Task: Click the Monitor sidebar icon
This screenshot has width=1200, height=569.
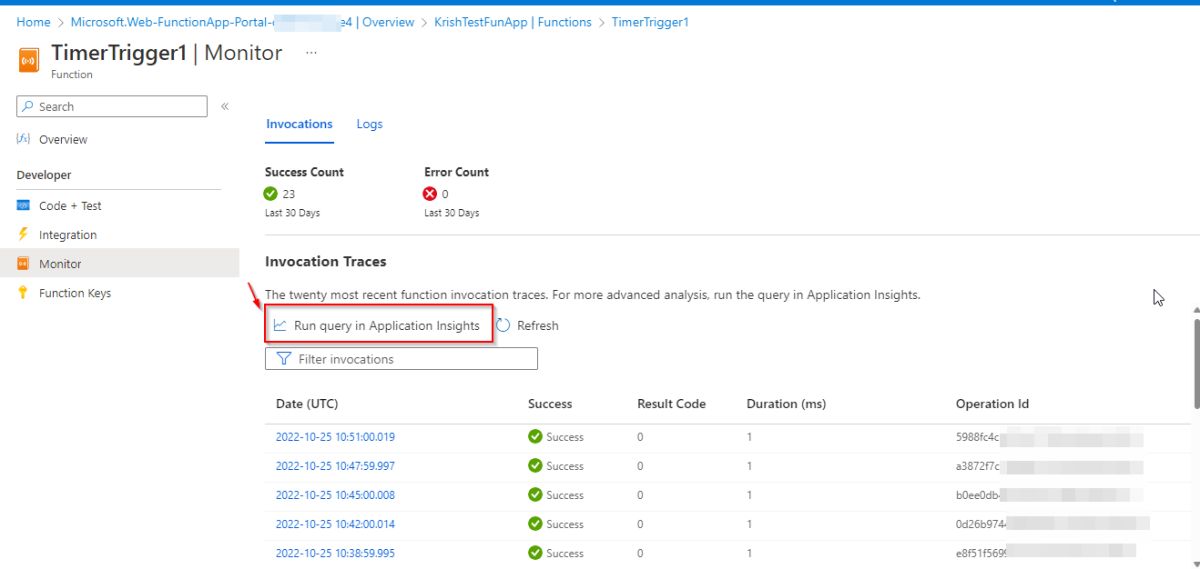Action: 24,264
